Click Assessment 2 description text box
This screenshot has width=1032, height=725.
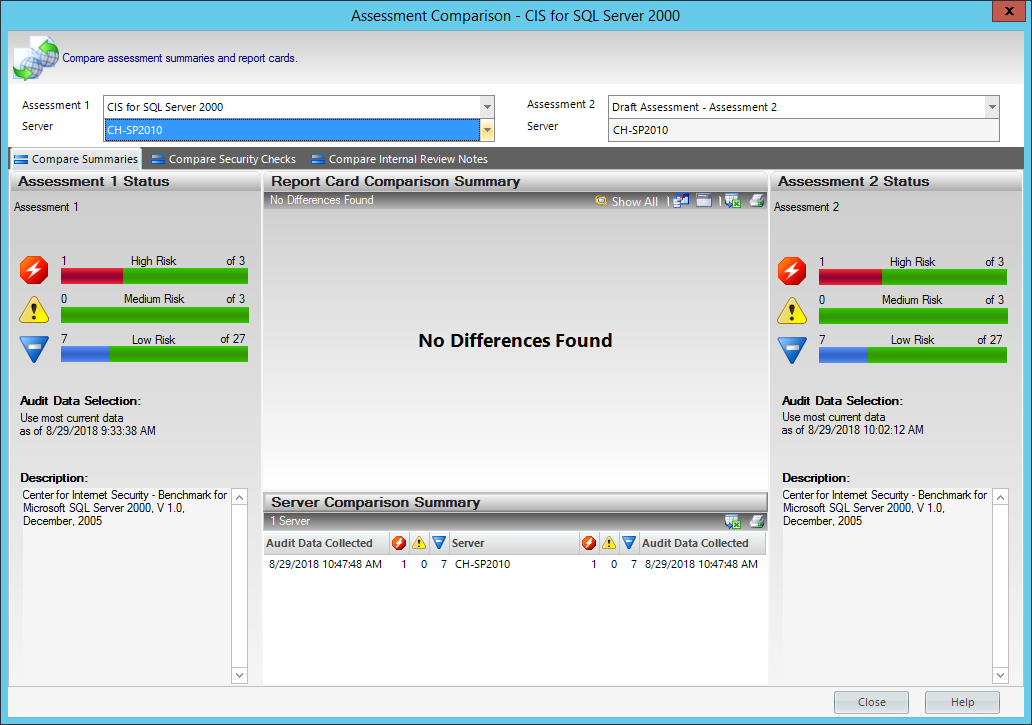click(894, 586)
